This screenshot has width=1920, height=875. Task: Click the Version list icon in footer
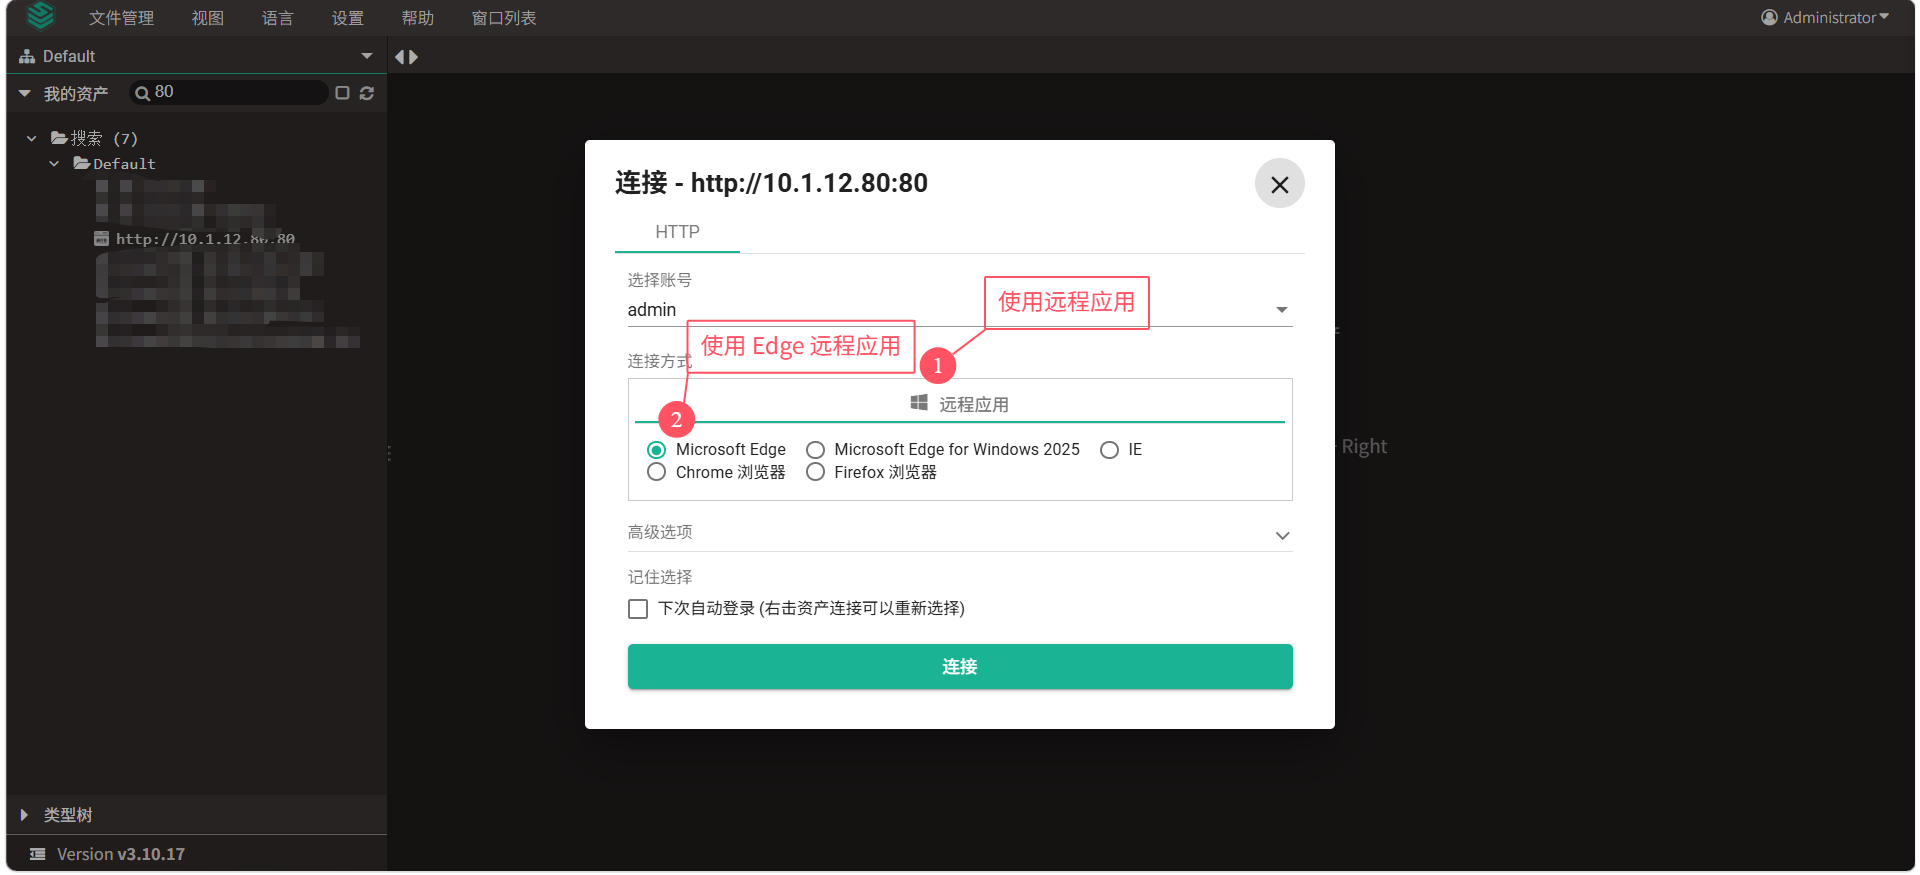tap(38, 854)
